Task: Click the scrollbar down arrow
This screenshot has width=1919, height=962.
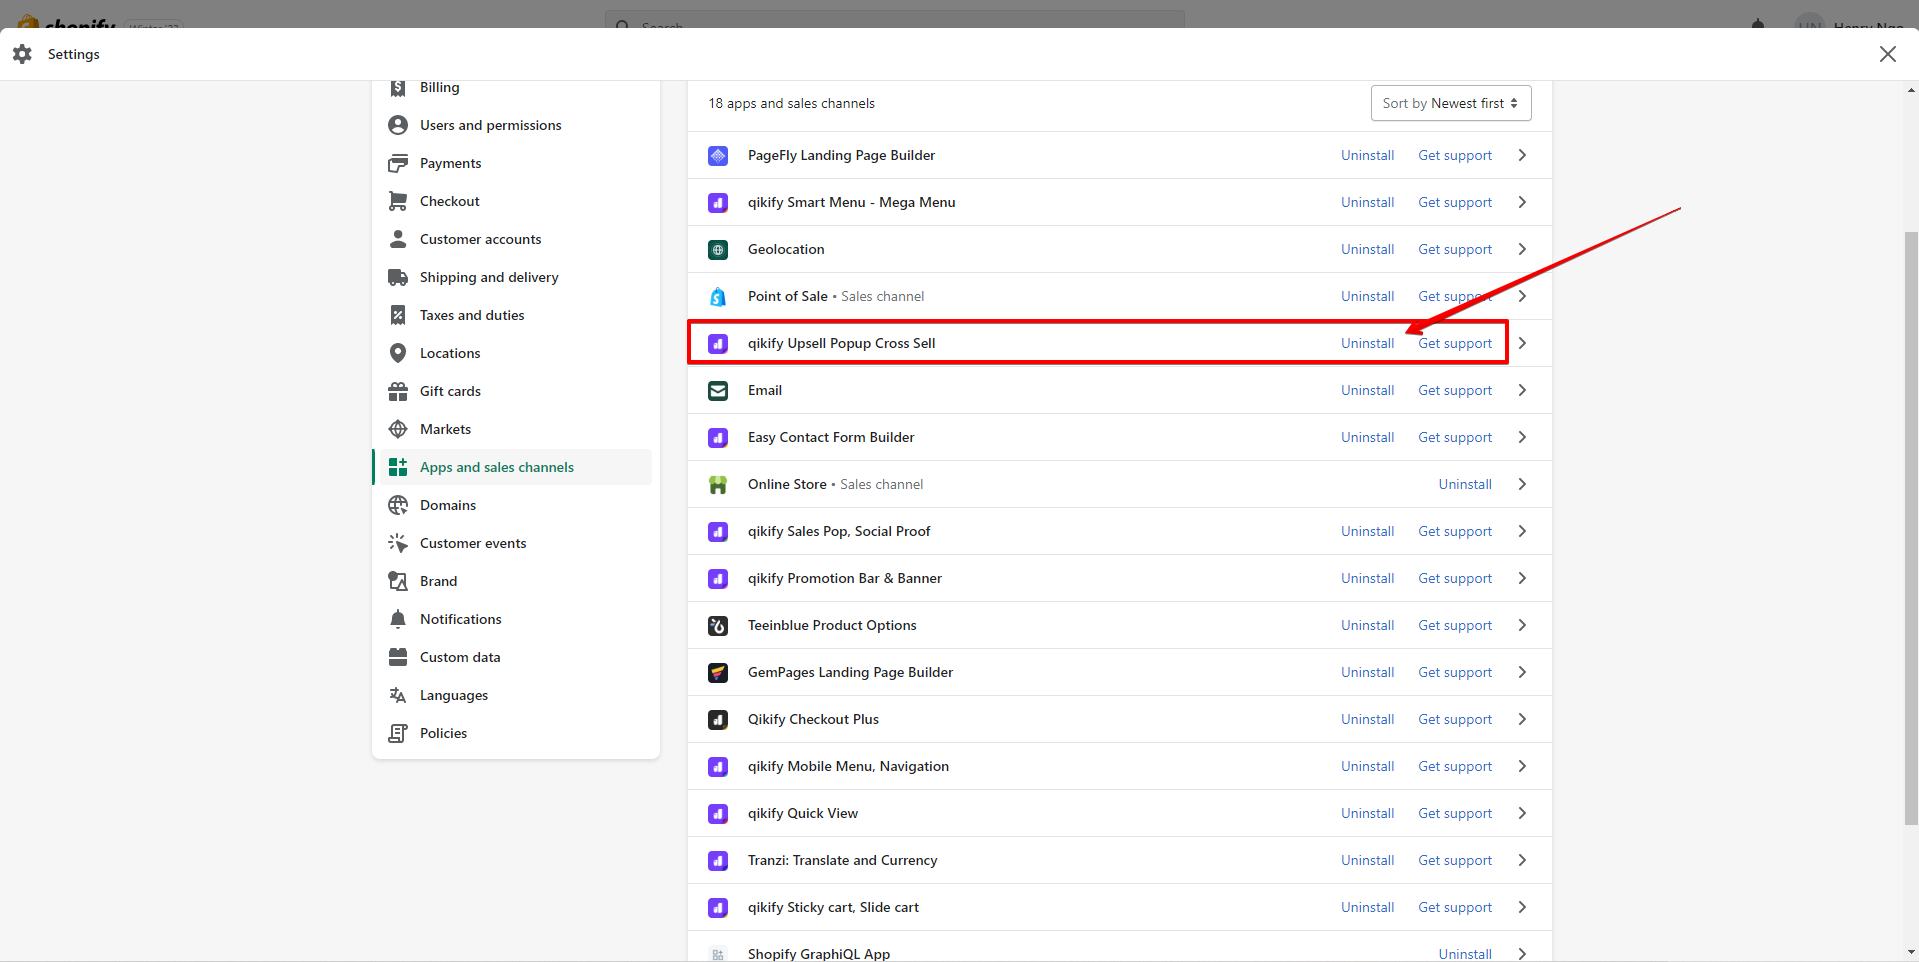Action: 1911,953
